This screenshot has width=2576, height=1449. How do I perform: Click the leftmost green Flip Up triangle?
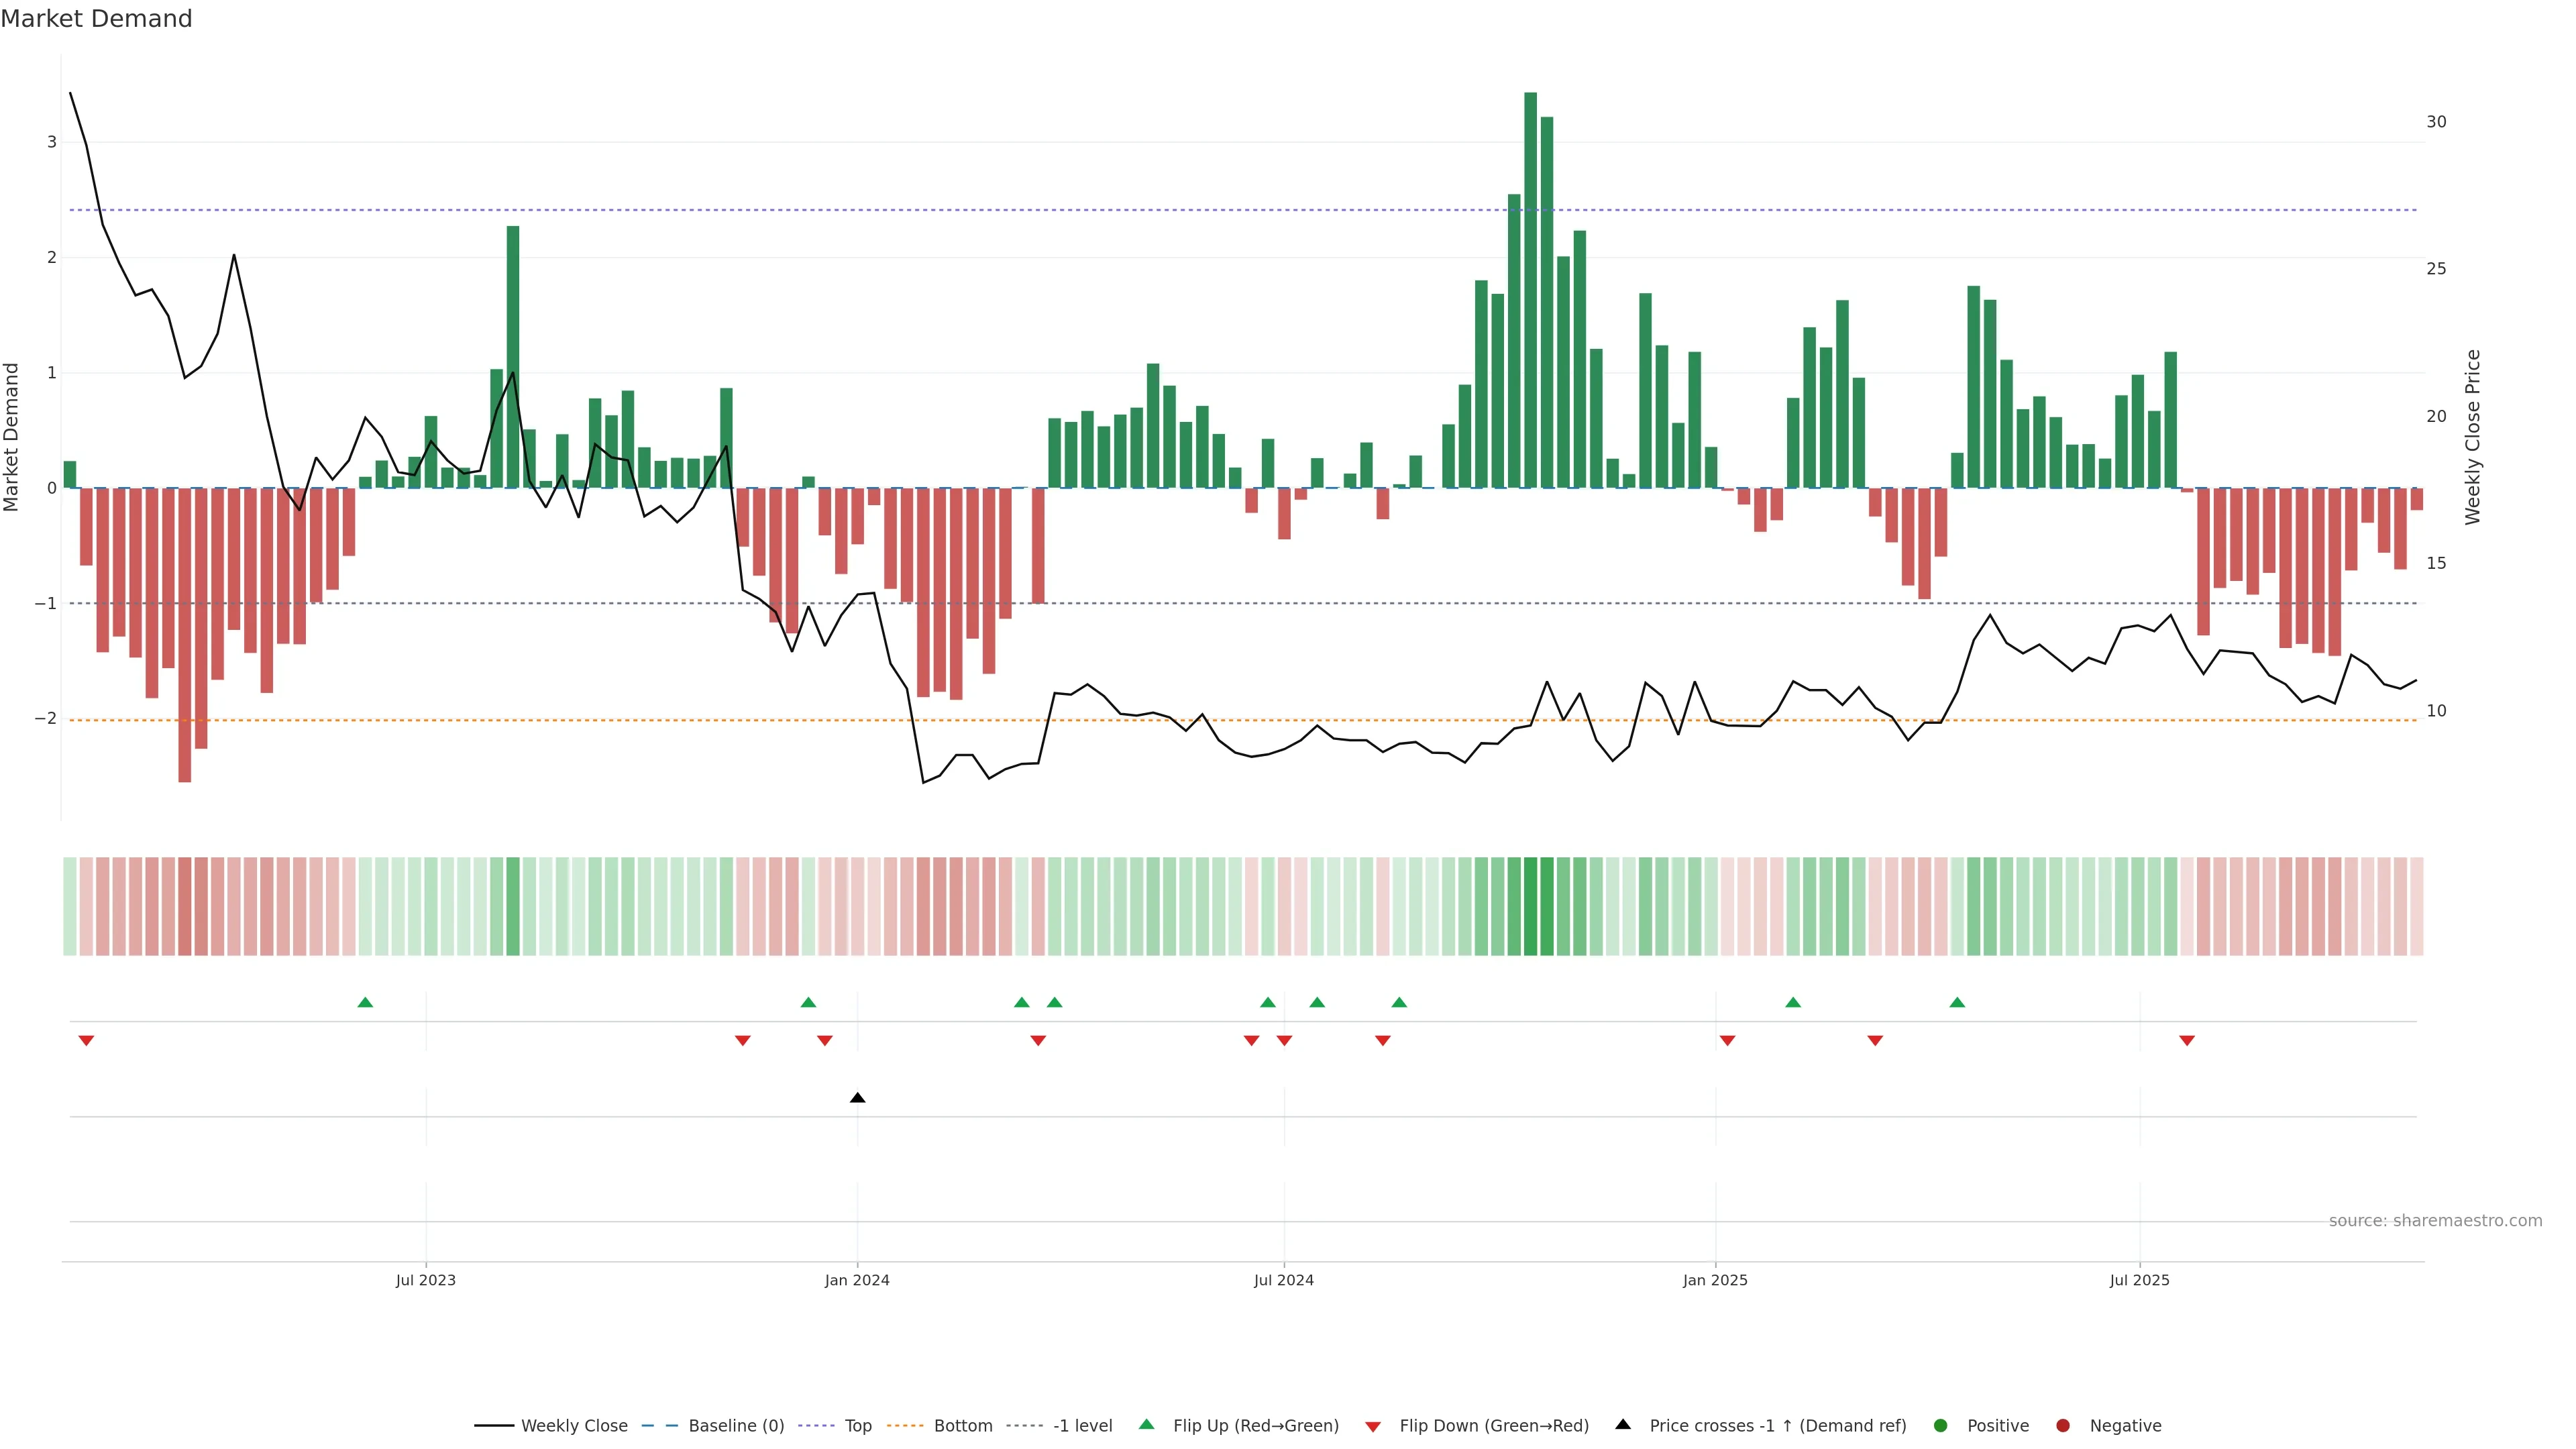click(365, 1002)
